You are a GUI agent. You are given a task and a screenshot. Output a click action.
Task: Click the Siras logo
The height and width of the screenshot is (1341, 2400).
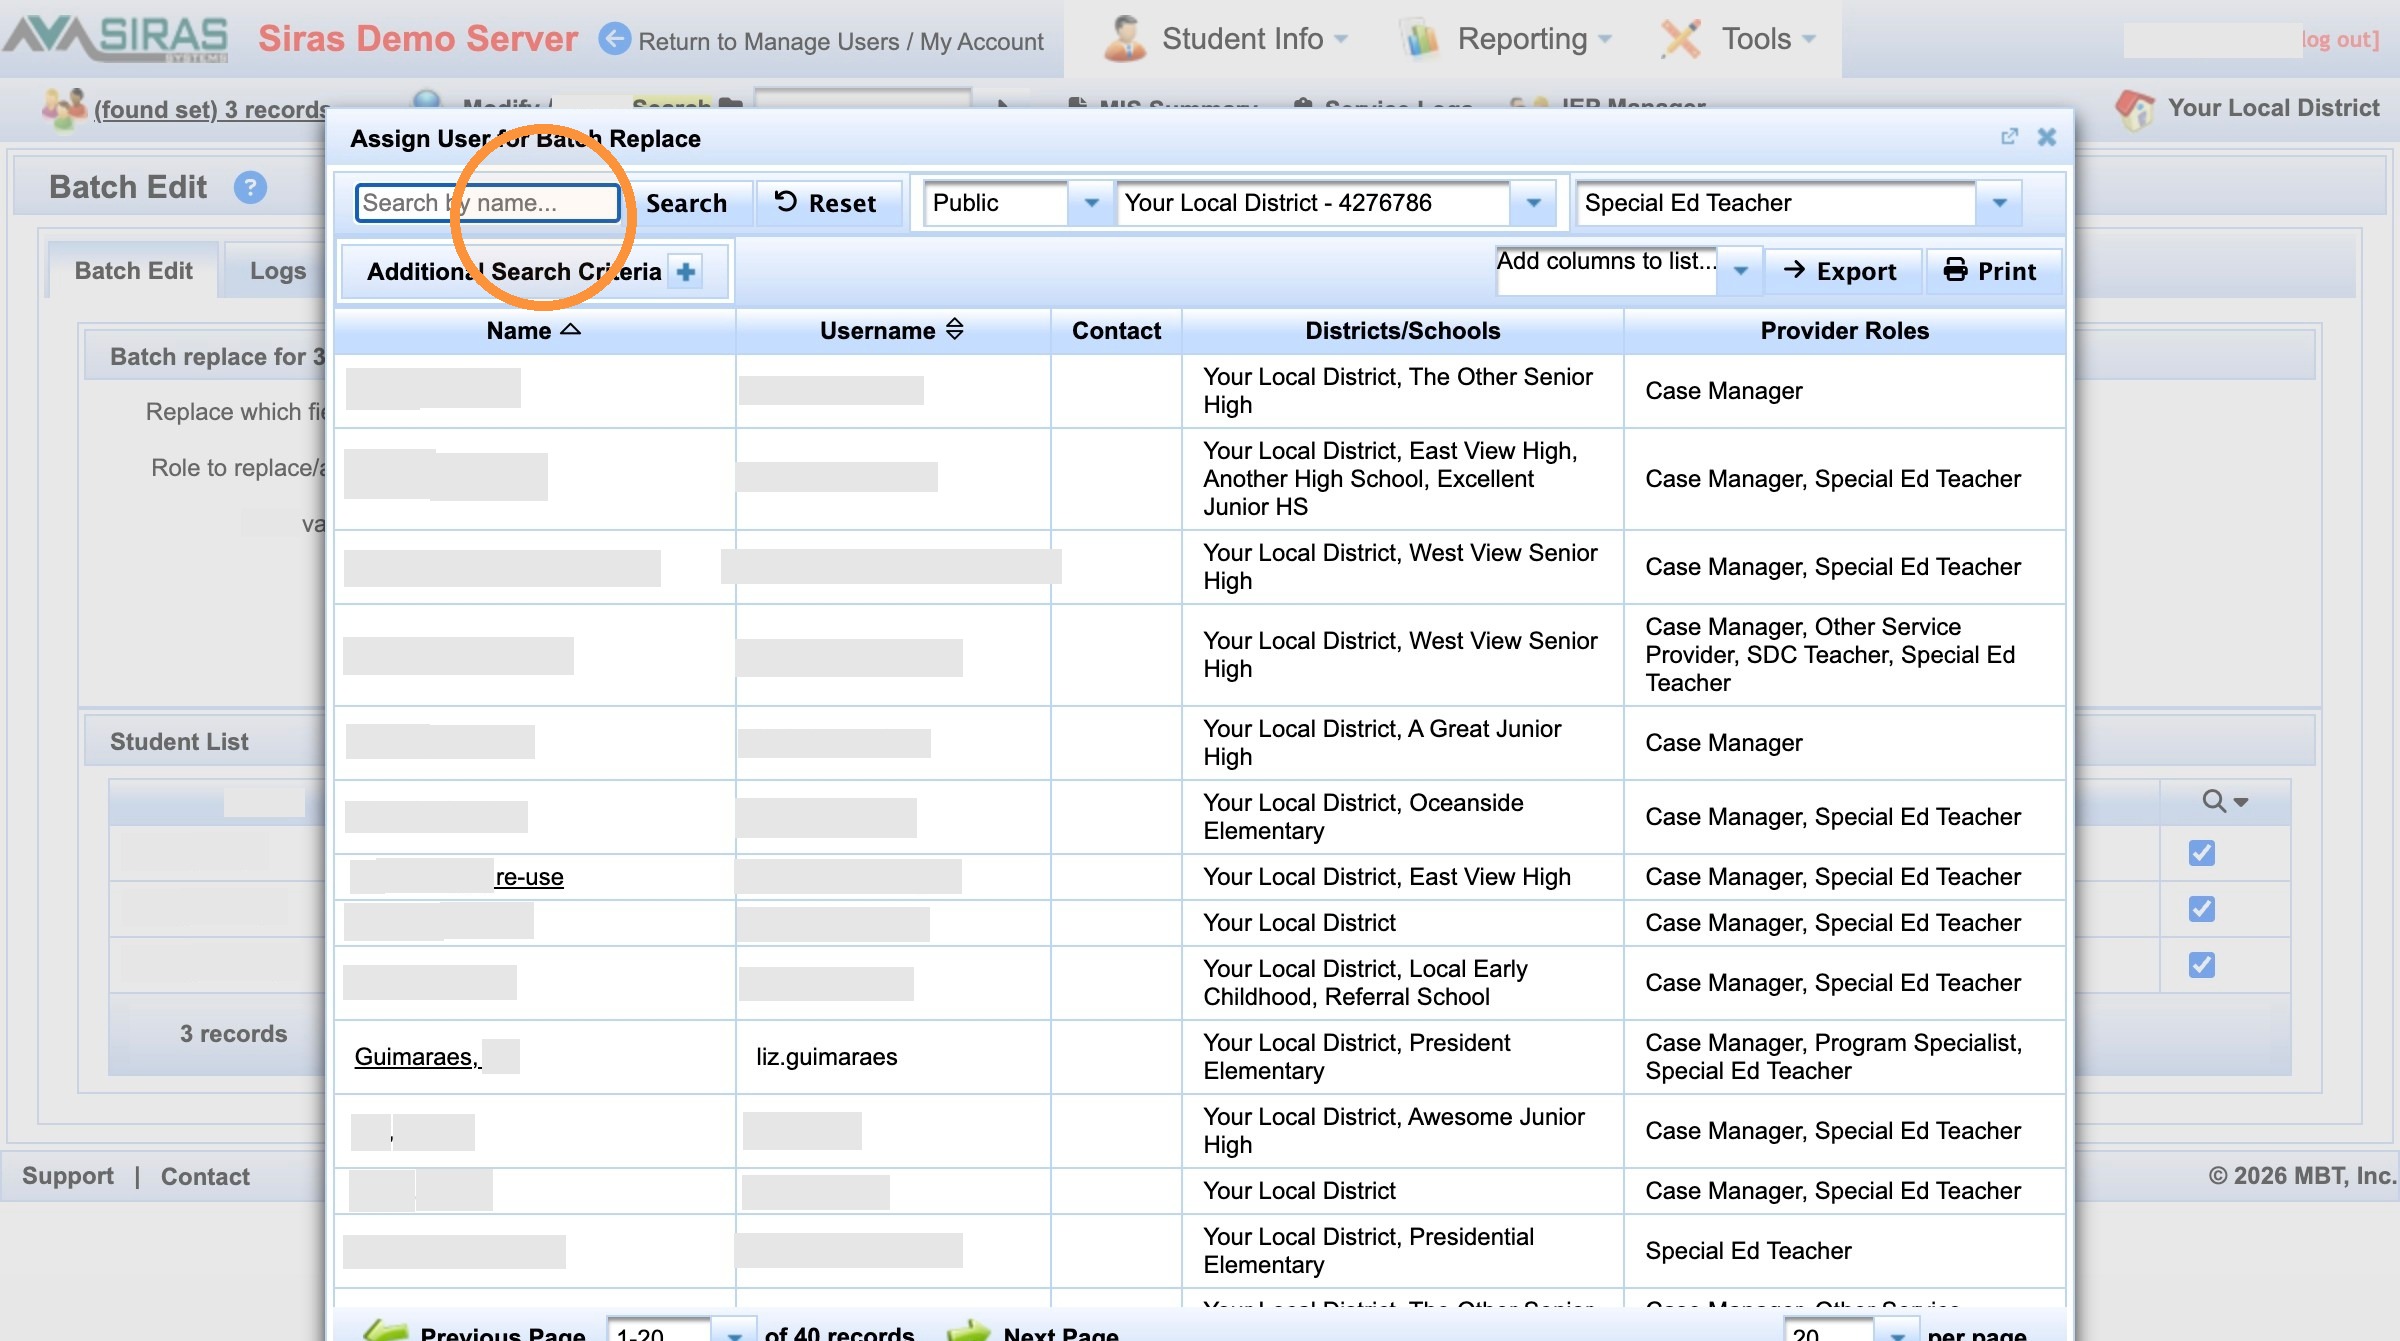[116, 38]
